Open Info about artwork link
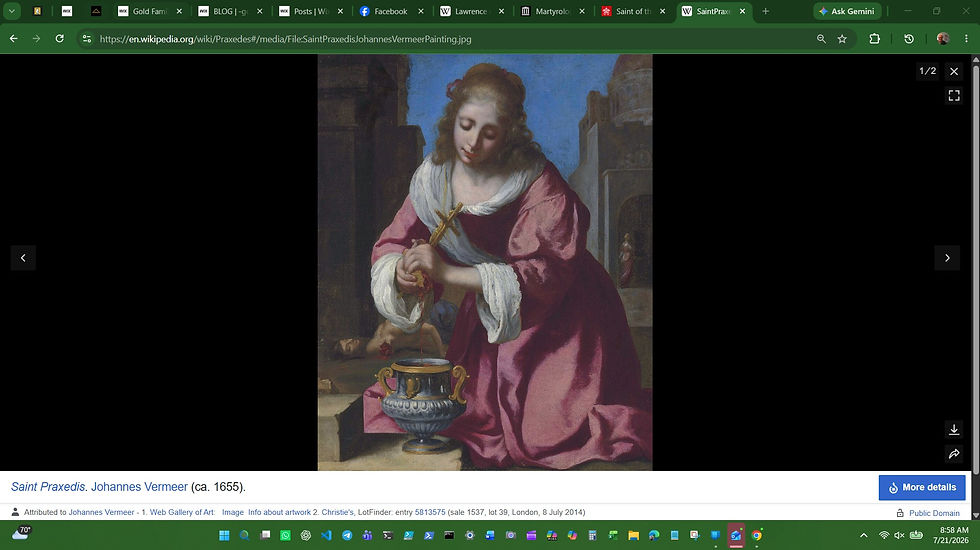Image resolution: width=980 pixels, height=550 pixels. (279, 512)
